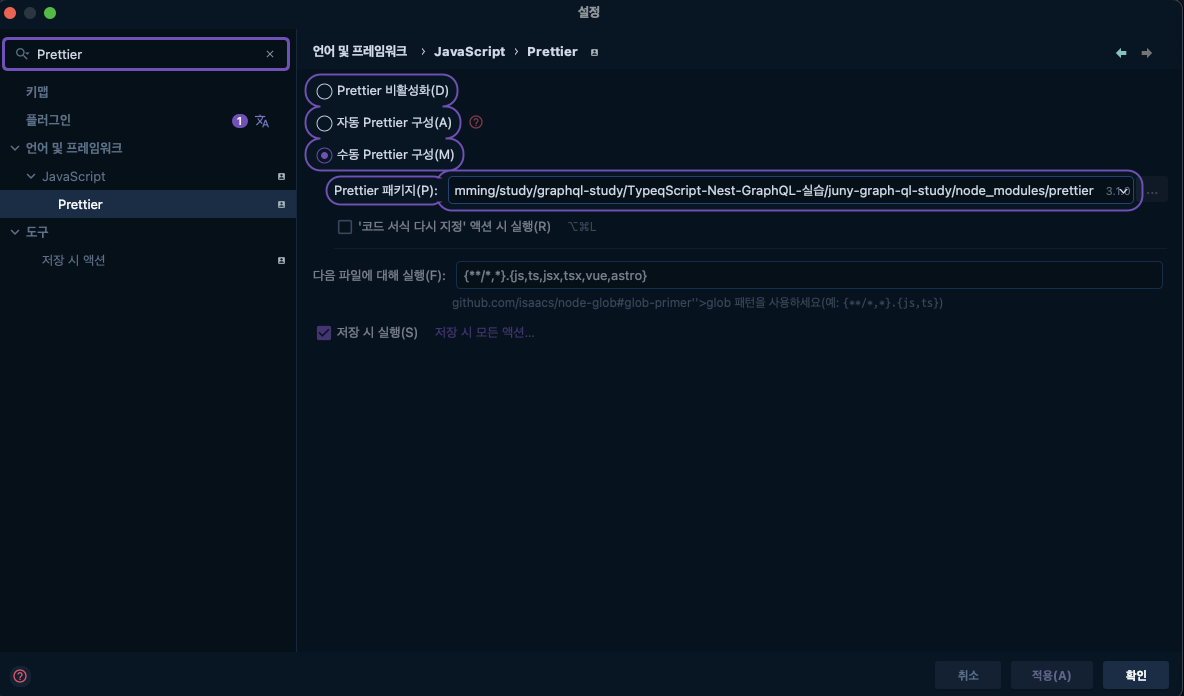Click 언어 및 프레임워크 breadcrumb
Screen dimensions: 1184x696
click(x=359, y=51)
